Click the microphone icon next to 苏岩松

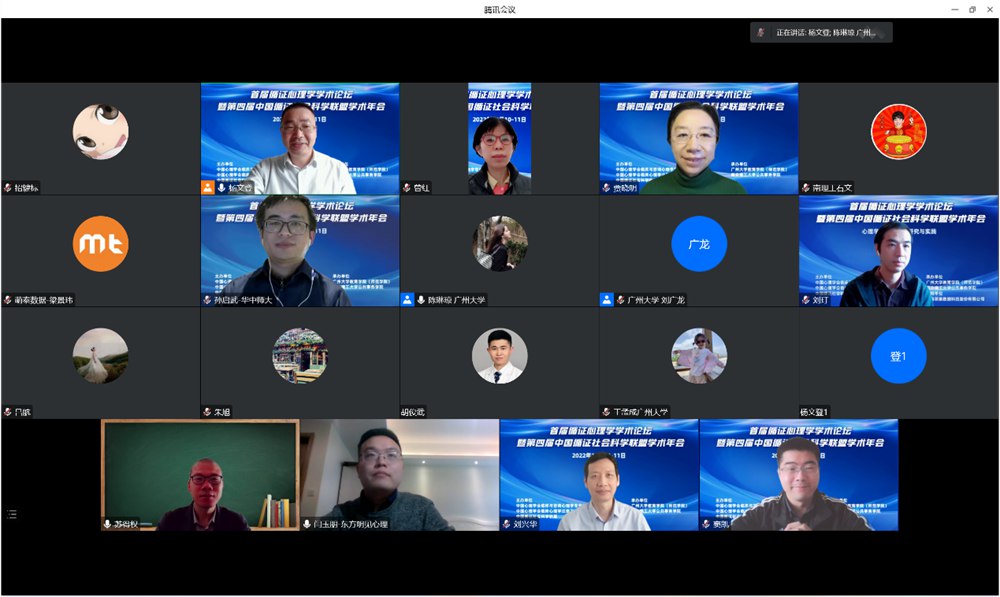pos(108,523)
